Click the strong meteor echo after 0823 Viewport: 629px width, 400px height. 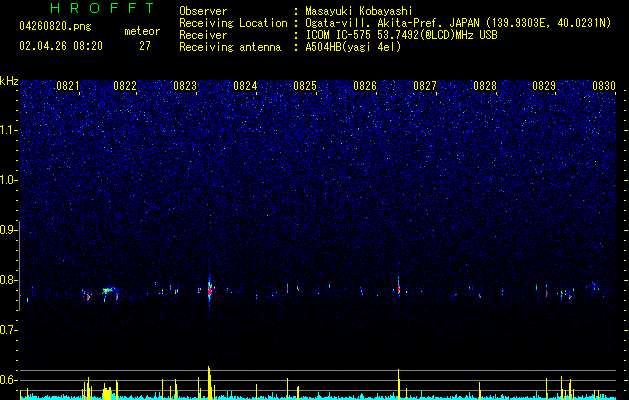pos(209,290)
